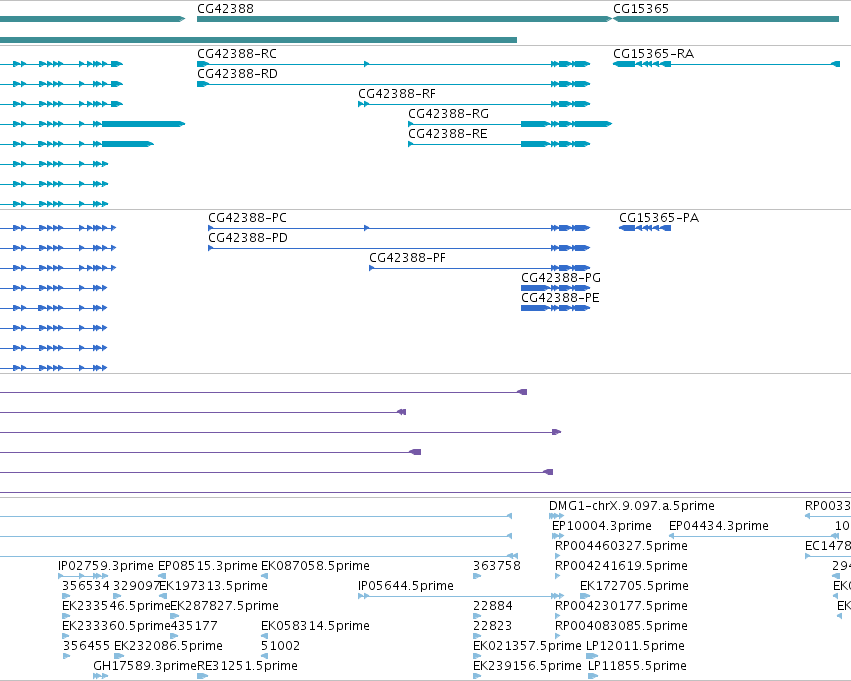Select the CG15365-RA transcript label
Image resolution: width=851 pixels, height=681 pixels.
653,54
